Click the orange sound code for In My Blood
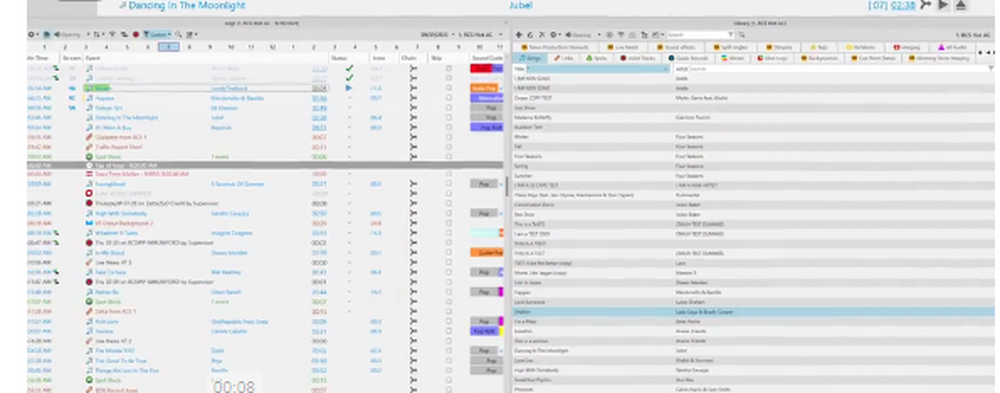Image resolution: width=1000 pixels, height=393 pixels. [487, 253]
